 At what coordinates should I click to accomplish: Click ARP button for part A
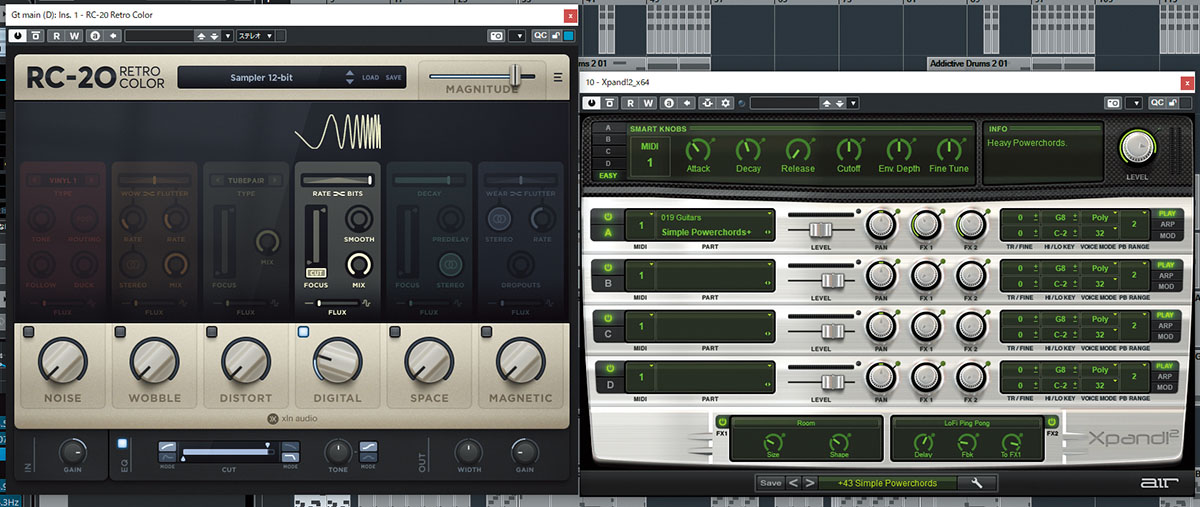[1166, 224]
